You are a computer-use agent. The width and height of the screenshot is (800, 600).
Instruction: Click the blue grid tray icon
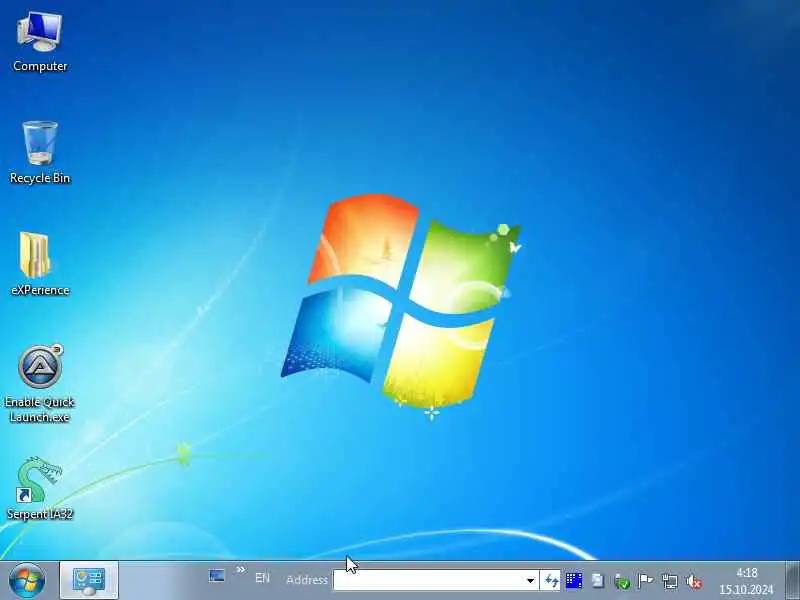[x=574, y=581]
